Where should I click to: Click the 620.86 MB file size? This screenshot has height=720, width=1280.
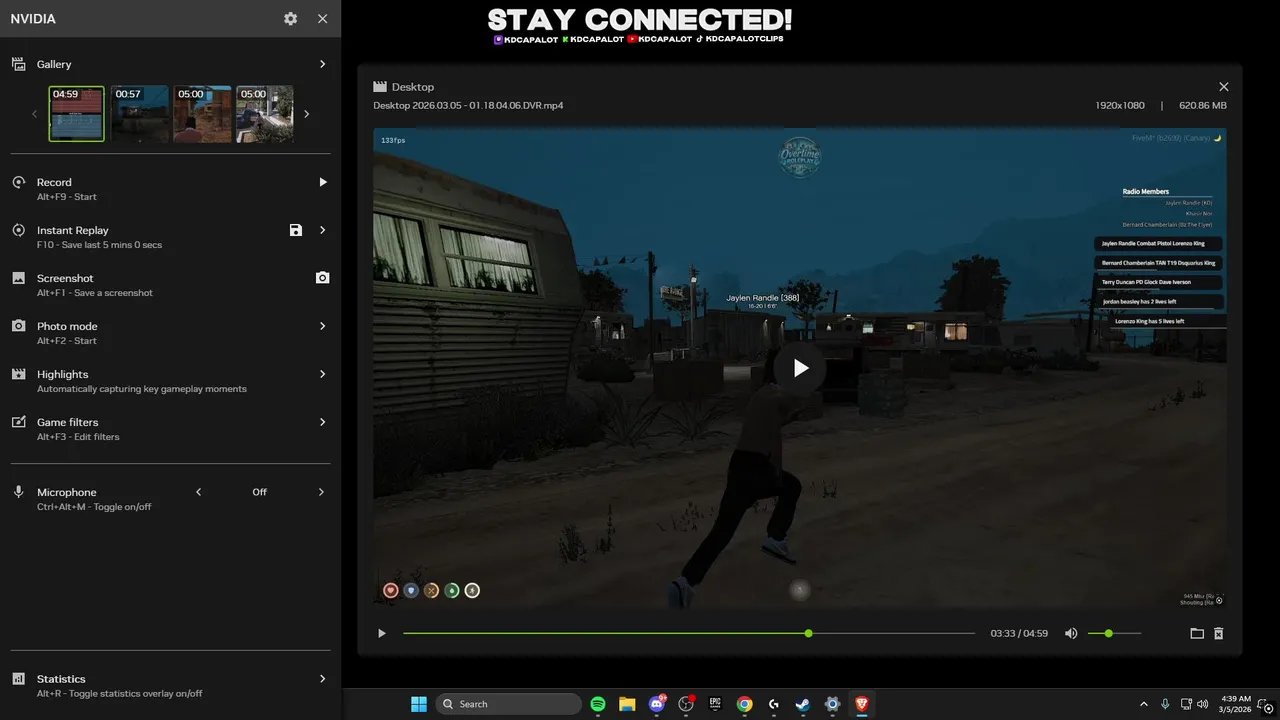tap(1203, 105)
